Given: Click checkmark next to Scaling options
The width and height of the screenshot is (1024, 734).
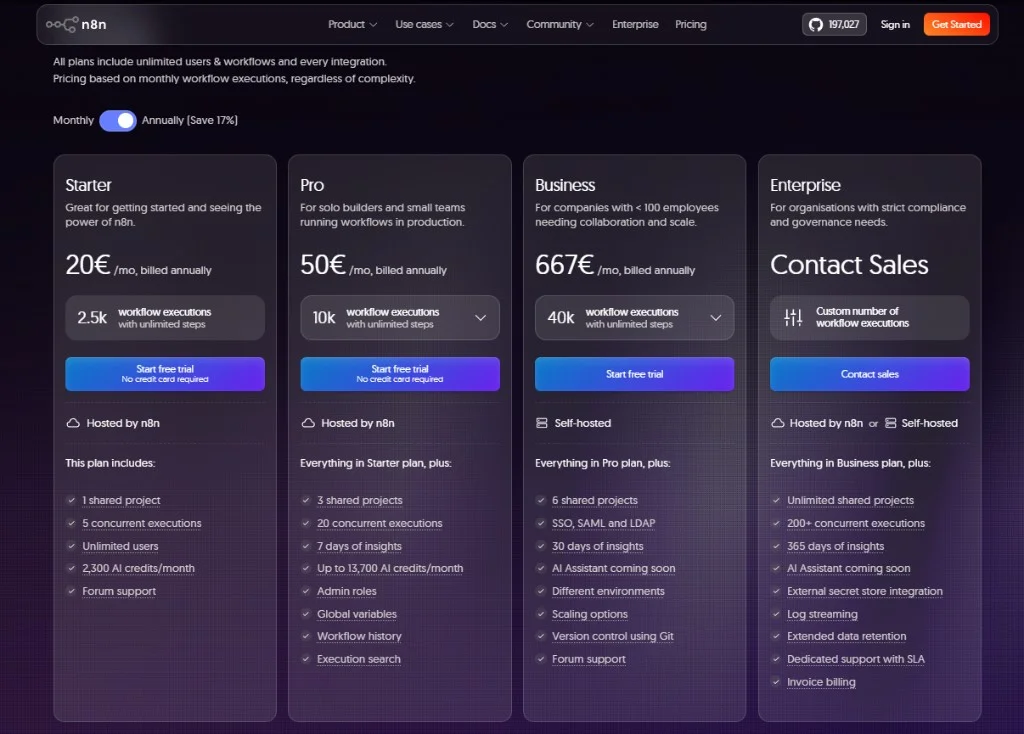Looking at the screenshot, I should tap(541, 614).
